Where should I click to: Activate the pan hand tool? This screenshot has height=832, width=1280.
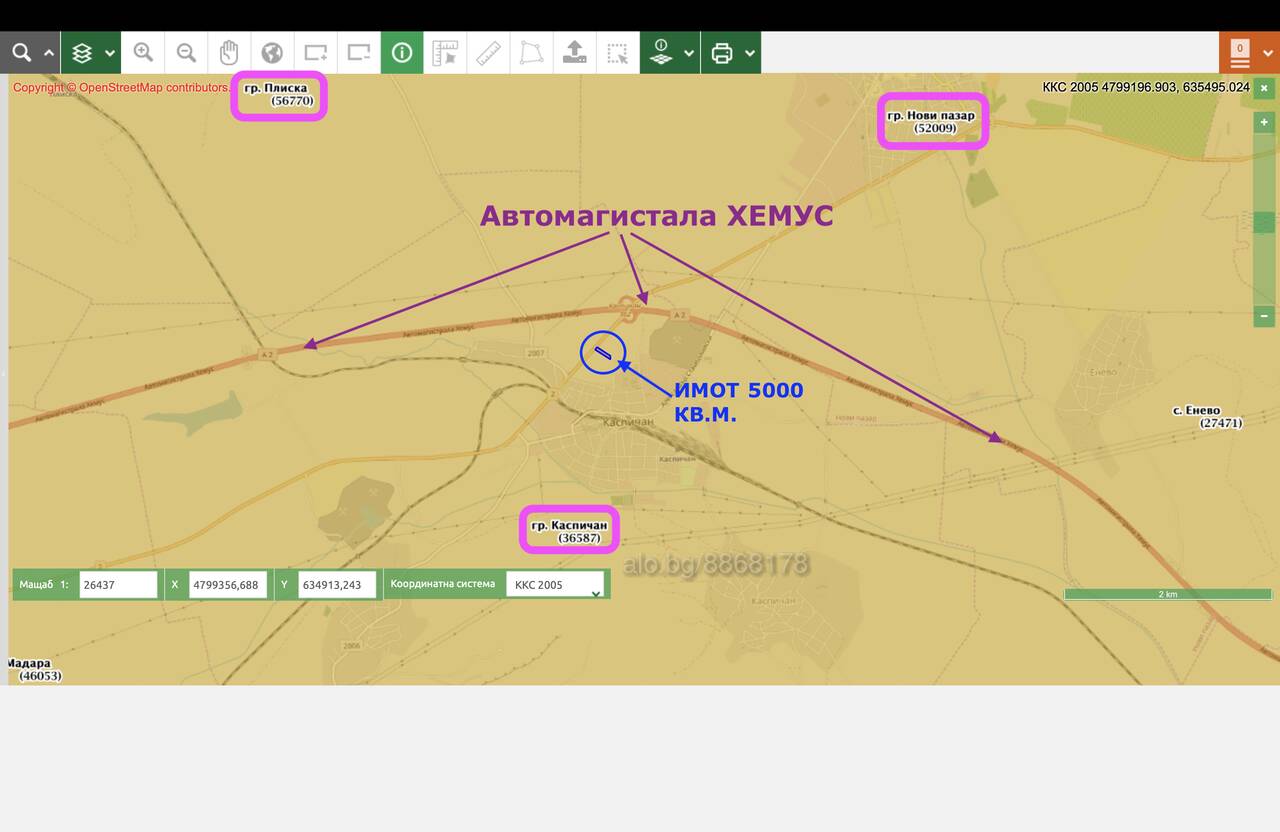coord(229,52)
